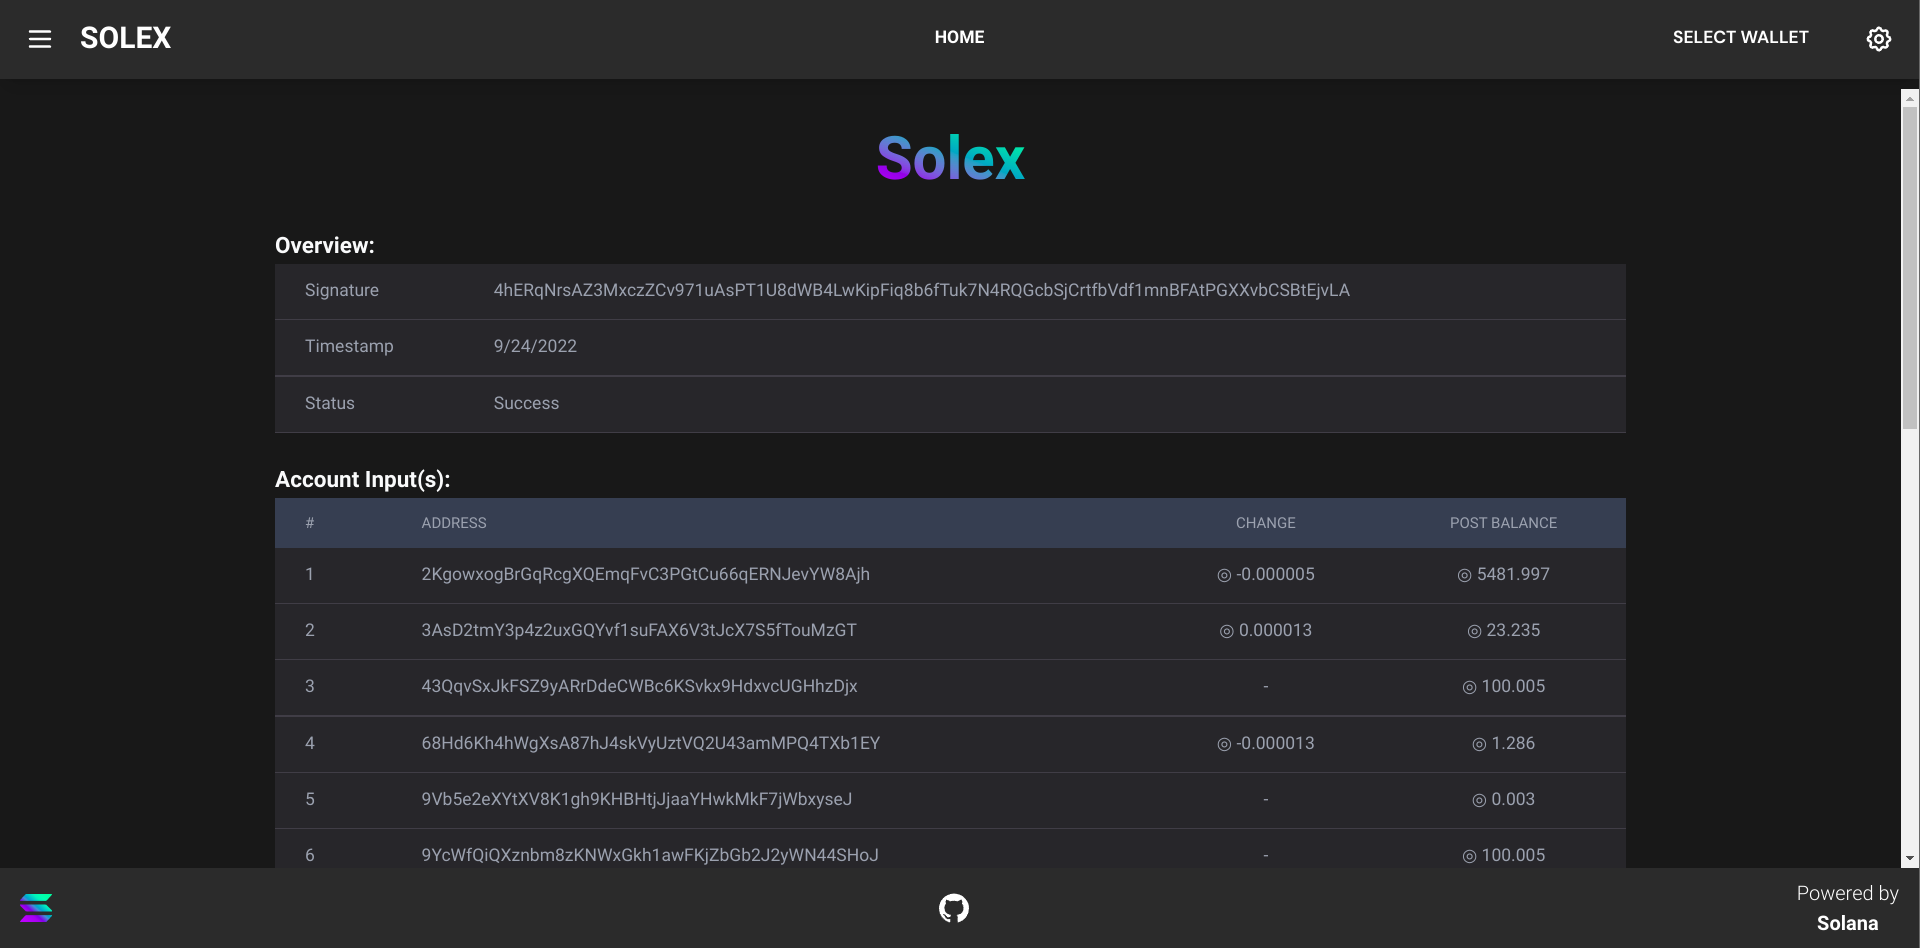The height and width of the screenshot is (948, 1920).
Task: Open the navigation hamburger menu
Action: (x=39, y=39)
